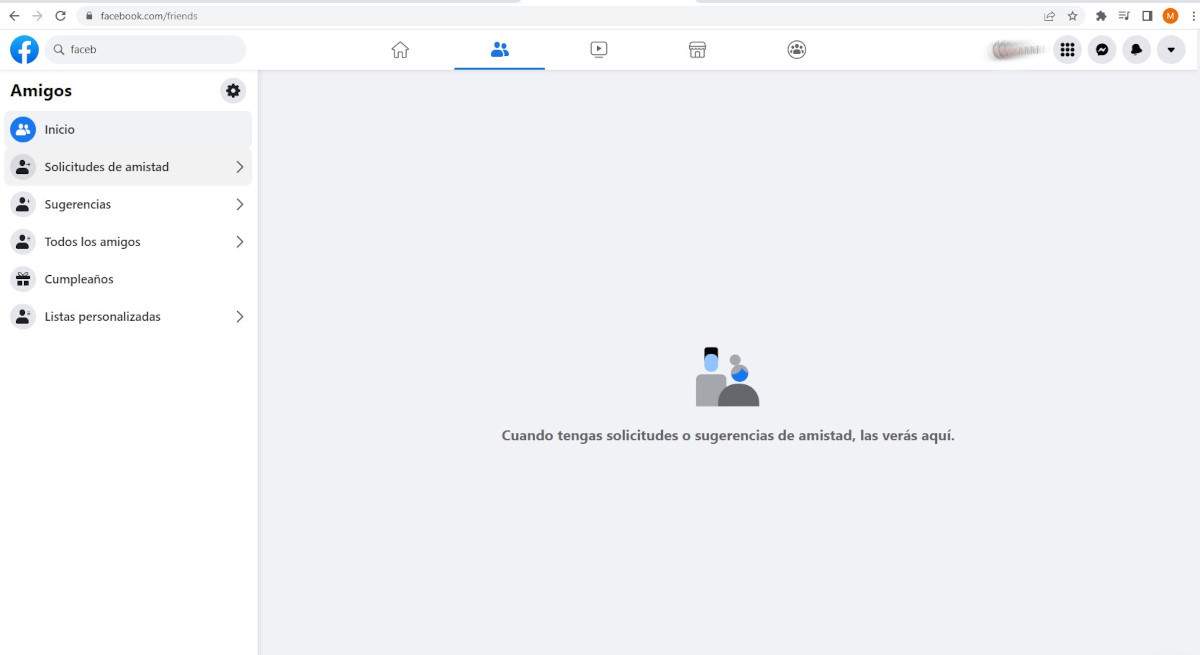Click the blurred profile name

(1016, 49)
